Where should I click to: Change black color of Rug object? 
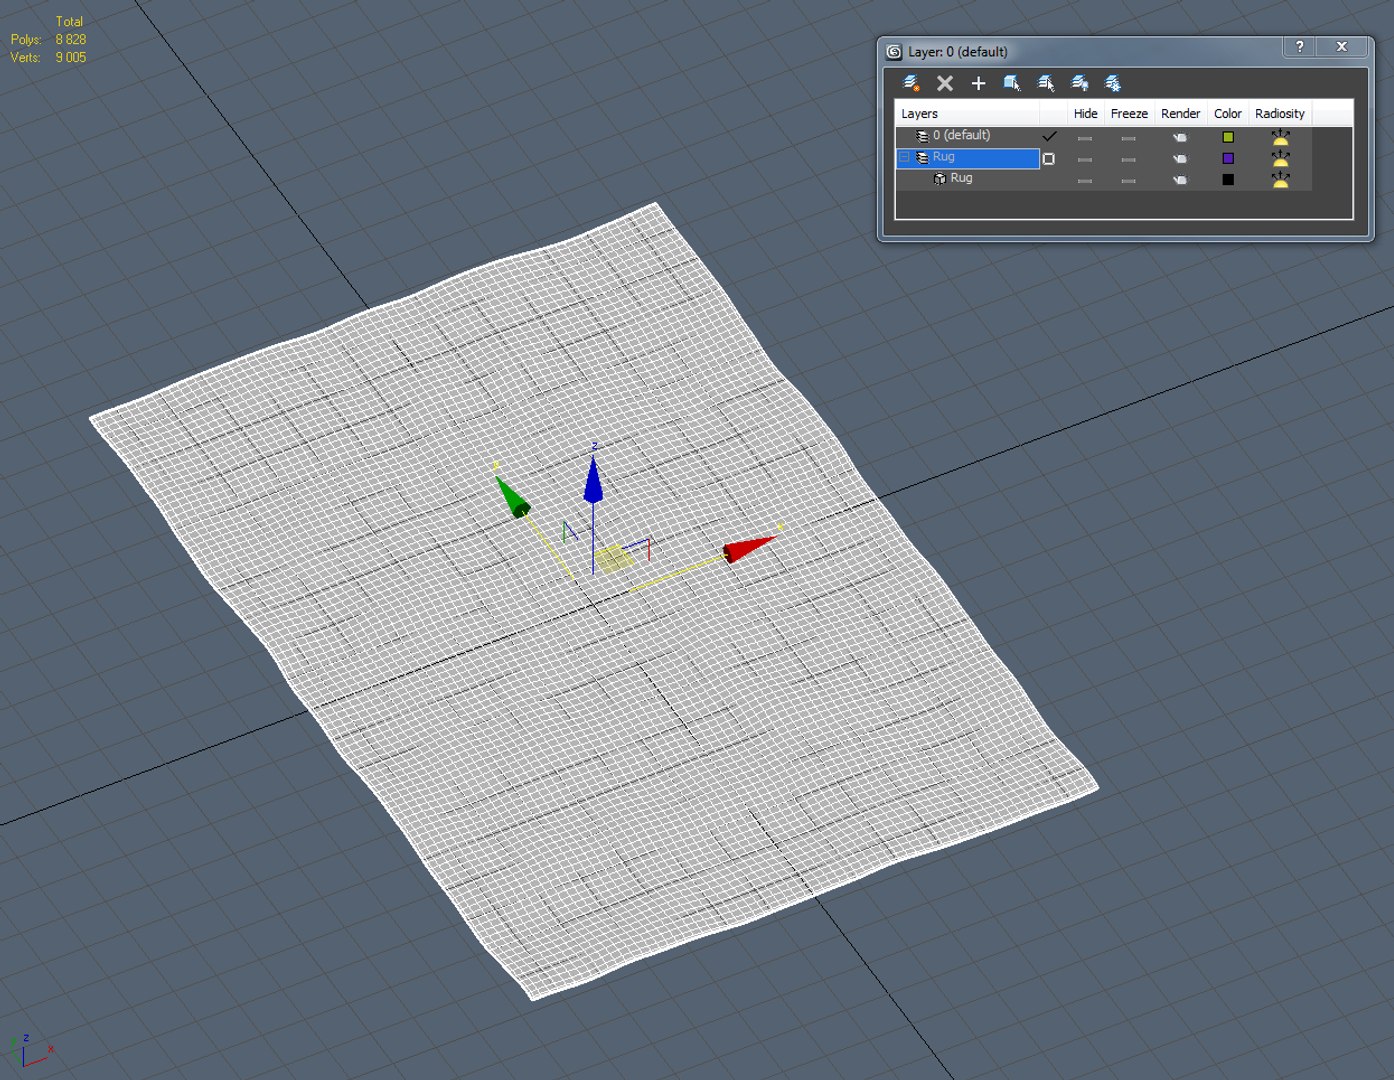1228,180
